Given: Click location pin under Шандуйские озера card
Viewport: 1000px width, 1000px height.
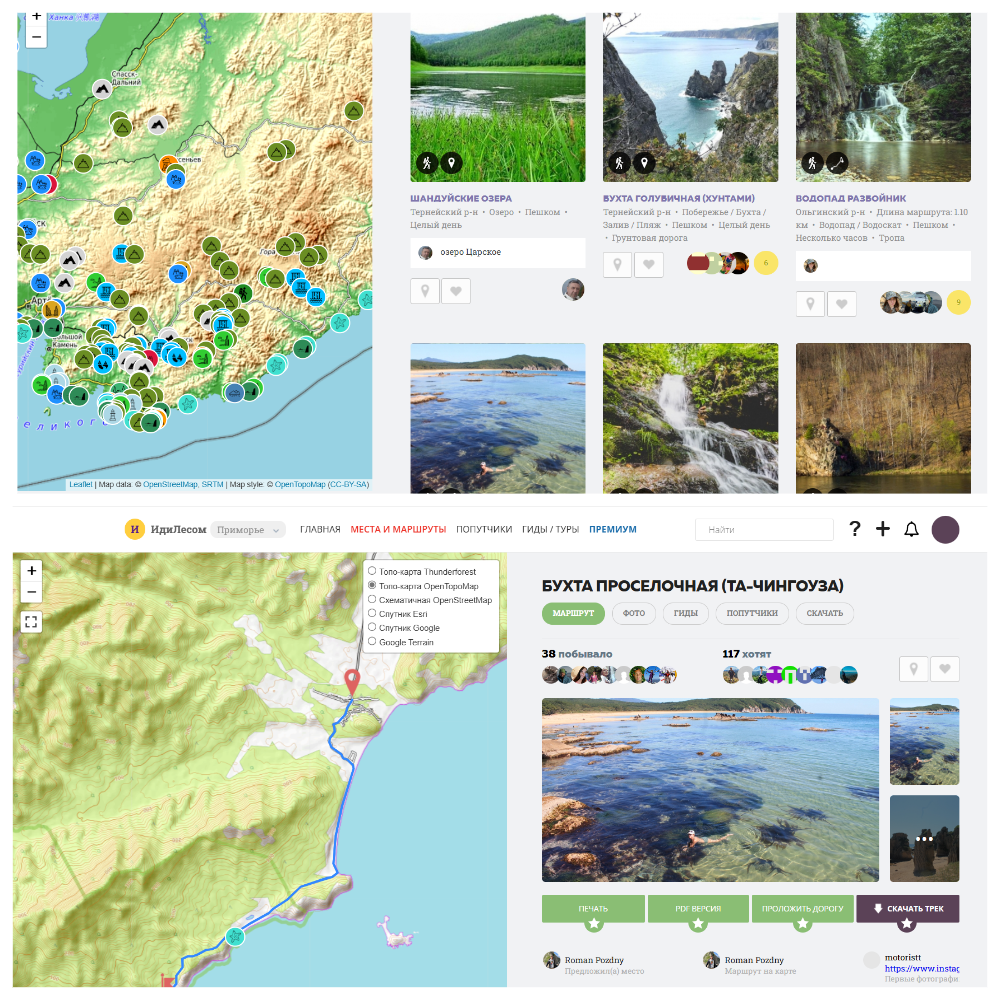Looking at the screenshot, I should 425,291.
